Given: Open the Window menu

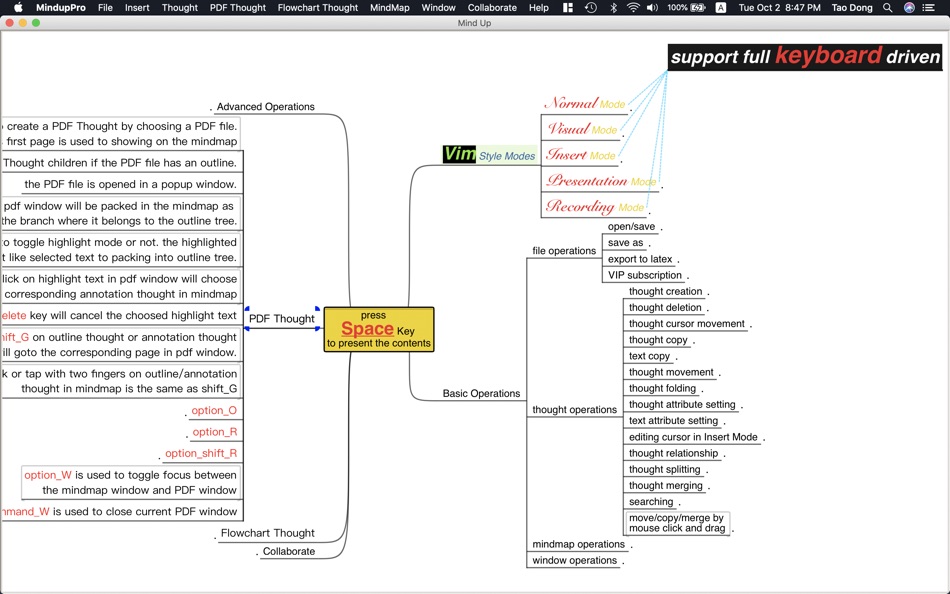Looking at the screenshot, I should coord(438,8).
